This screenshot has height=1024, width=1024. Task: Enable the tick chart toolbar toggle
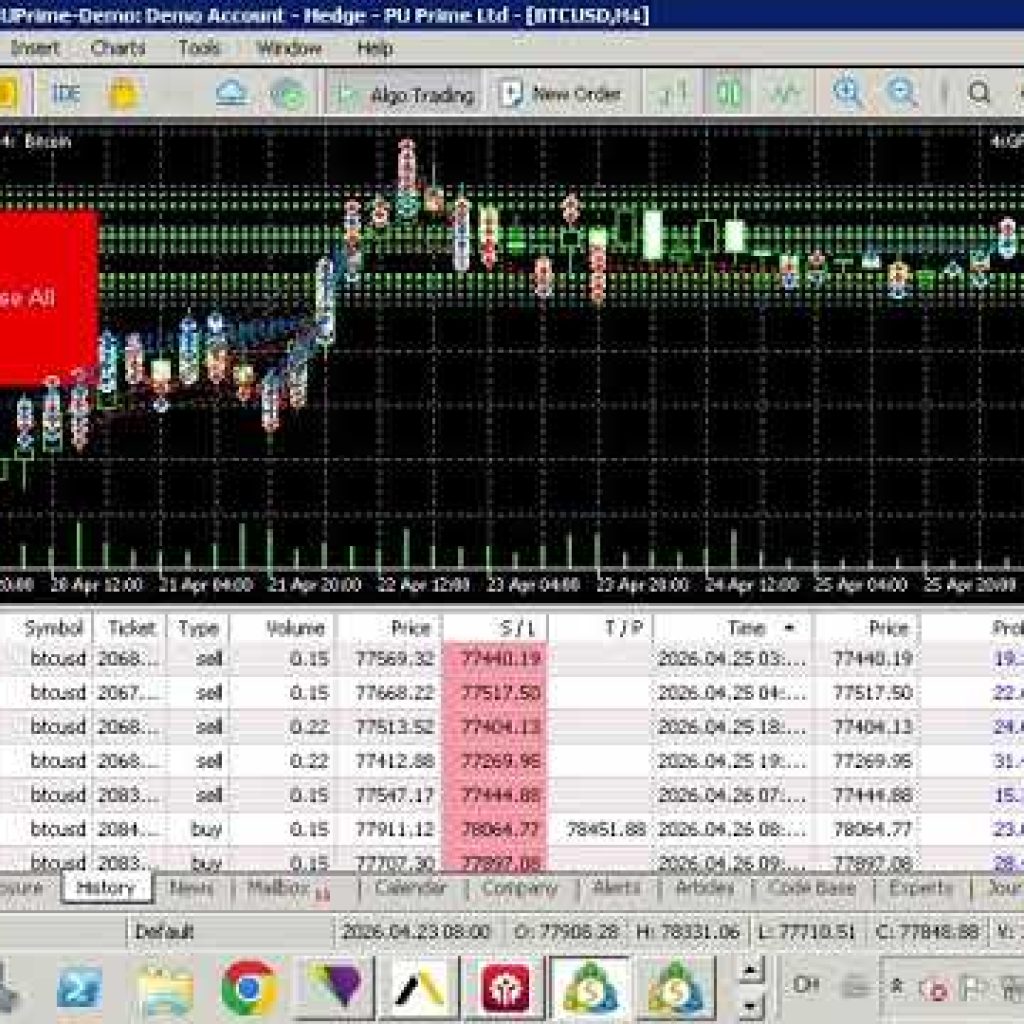785,95
